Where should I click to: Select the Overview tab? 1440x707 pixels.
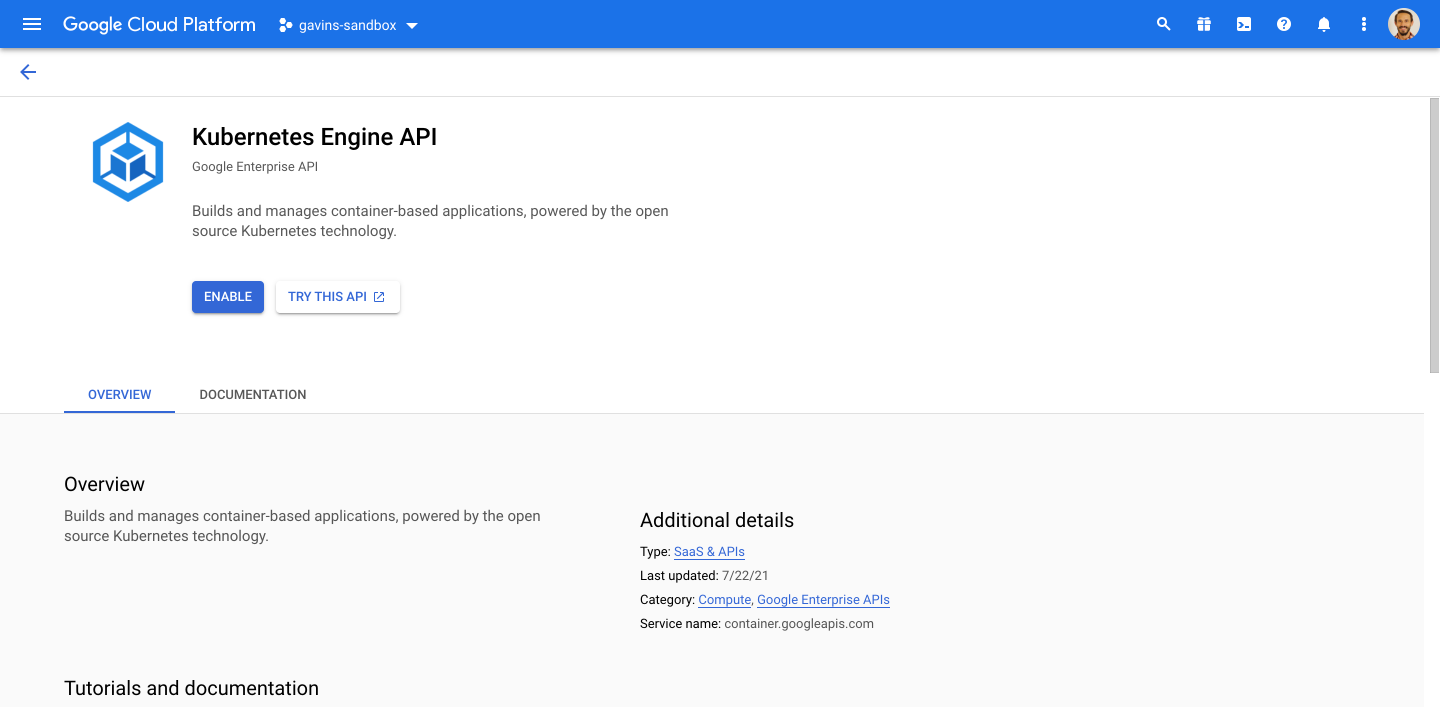click(120, 395)
